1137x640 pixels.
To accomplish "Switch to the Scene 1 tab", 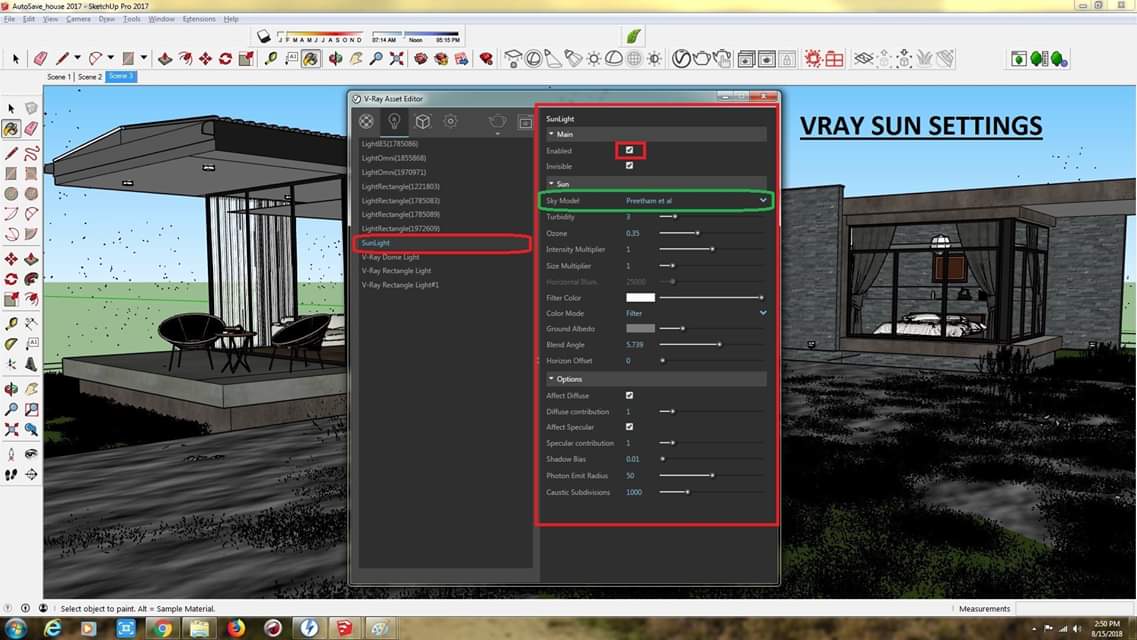I will (59, 76).
